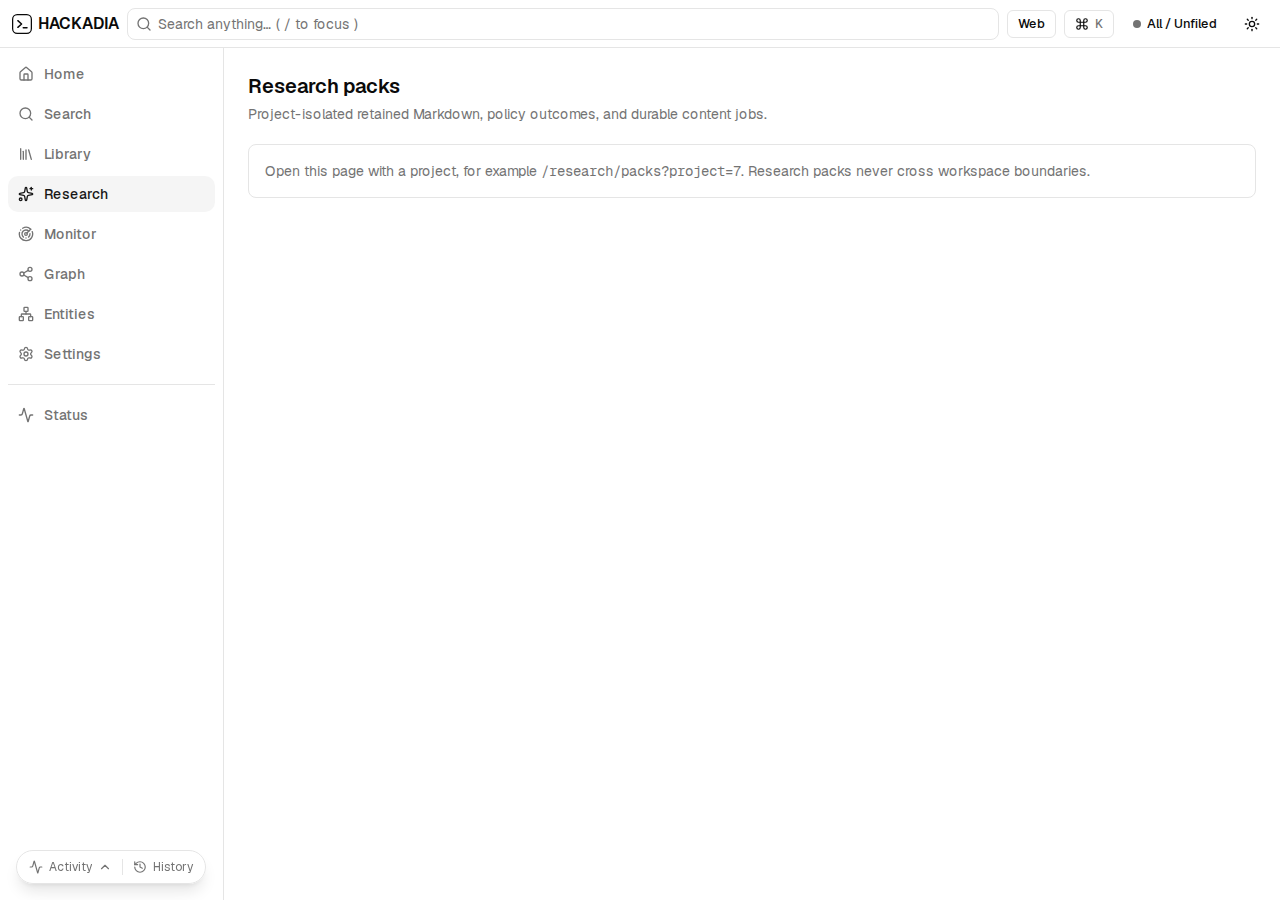Click the Library books icon
Screen dimensions: 1280x900
click(26, 154)
